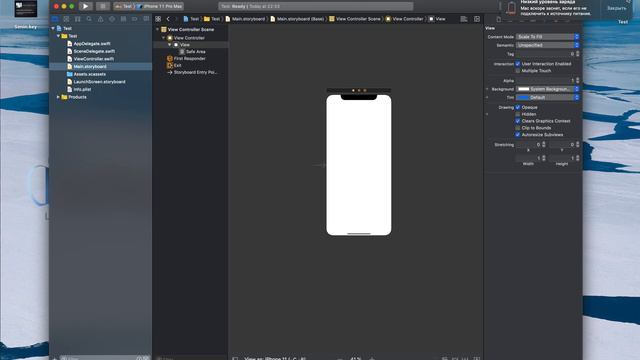Toggle Autoresize Subviews checkbox
640x360 pixels.
pyautogui.click(x=518, y=135)
